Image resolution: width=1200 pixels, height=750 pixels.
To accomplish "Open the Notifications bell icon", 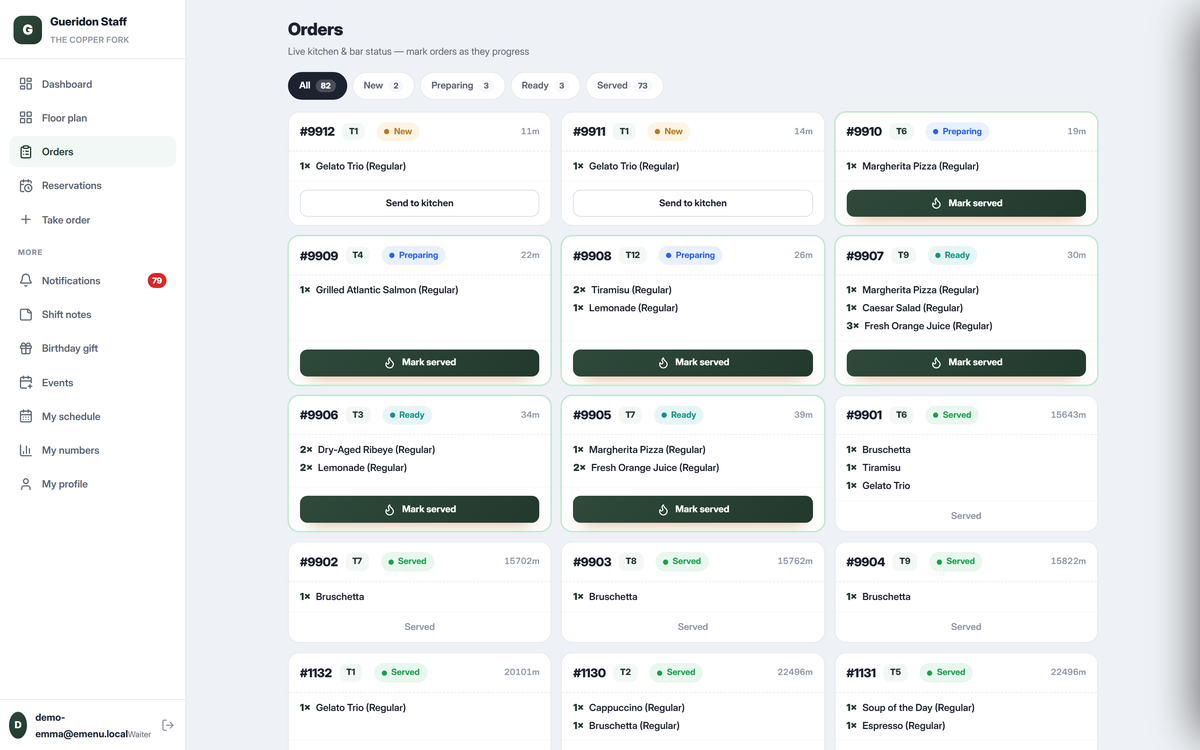I will pyautogui.click(x=26, y=281).
